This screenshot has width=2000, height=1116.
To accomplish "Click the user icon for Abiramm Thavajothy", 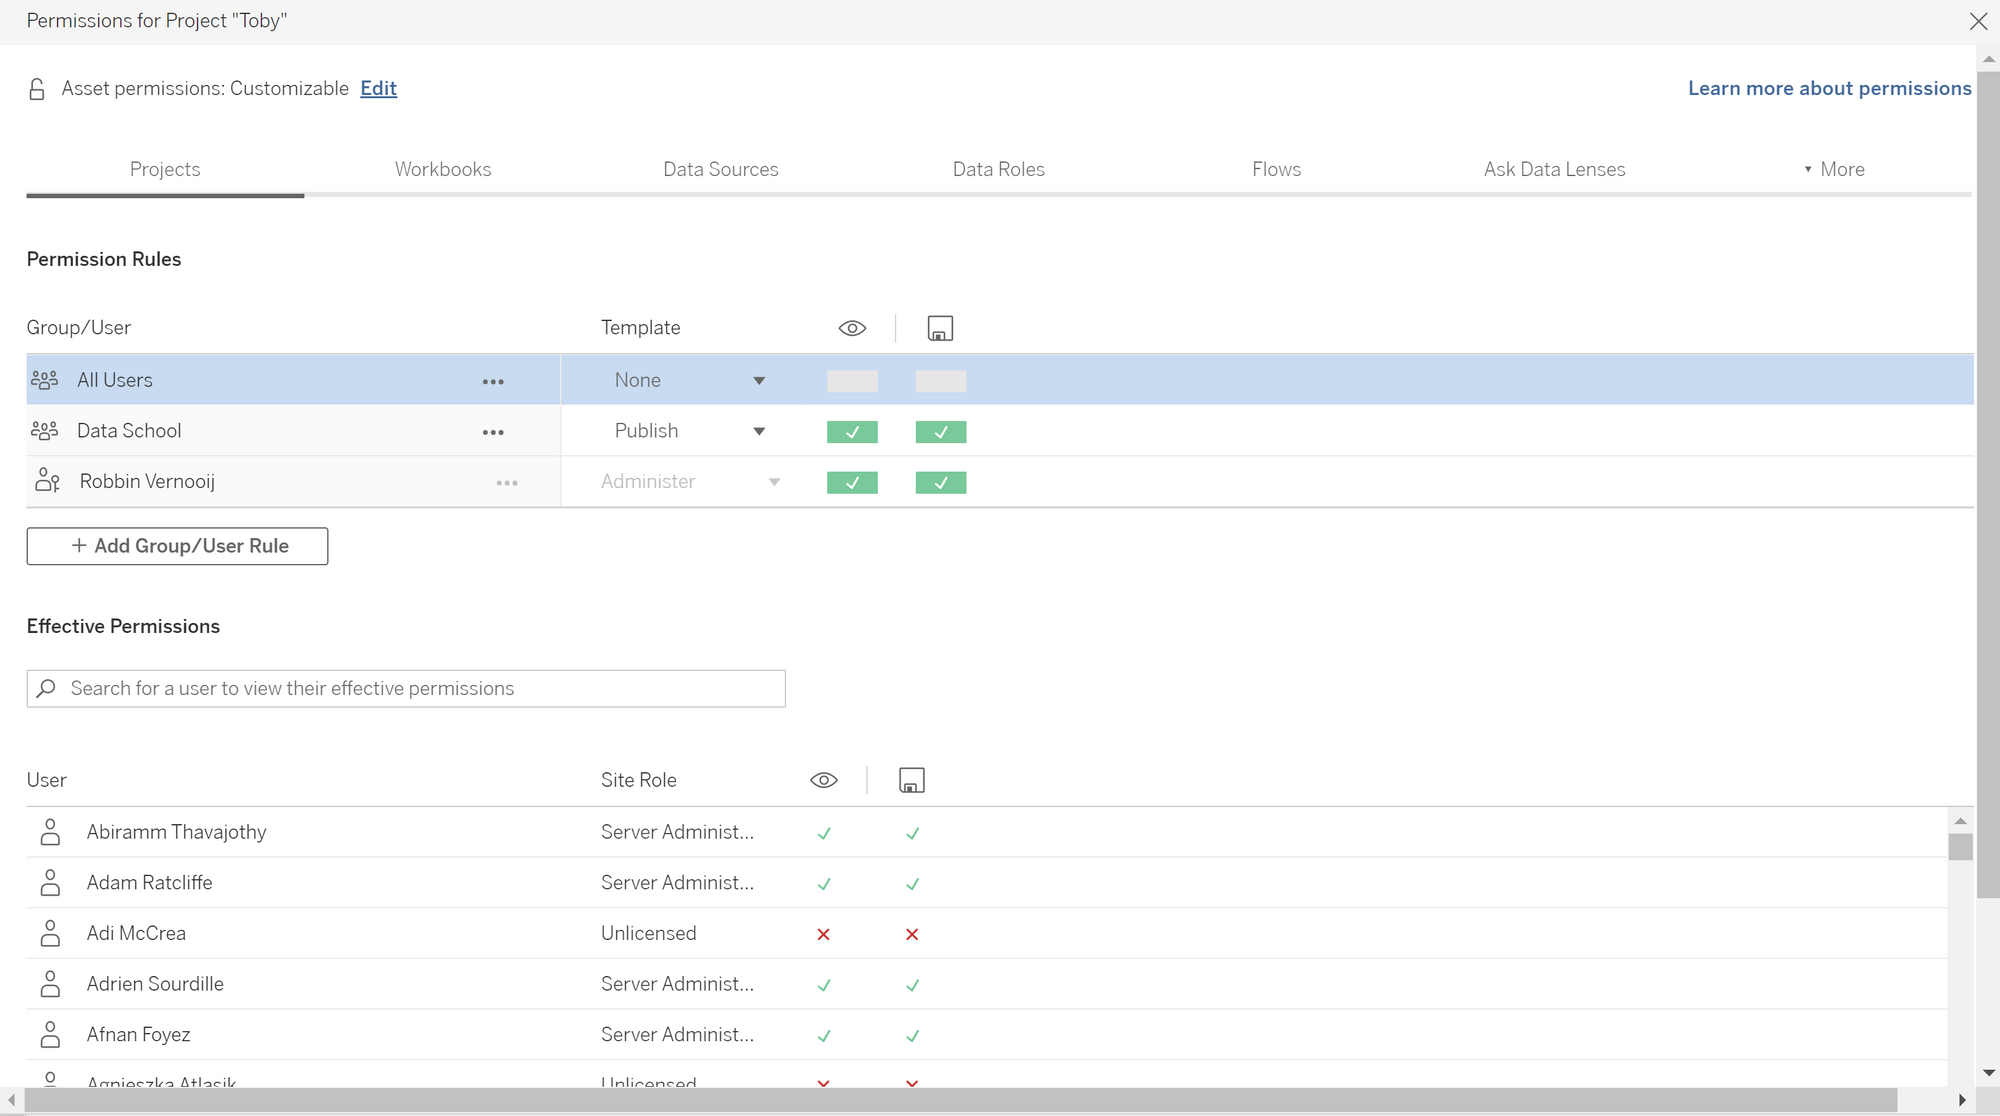I will click(x=50, y=832).
